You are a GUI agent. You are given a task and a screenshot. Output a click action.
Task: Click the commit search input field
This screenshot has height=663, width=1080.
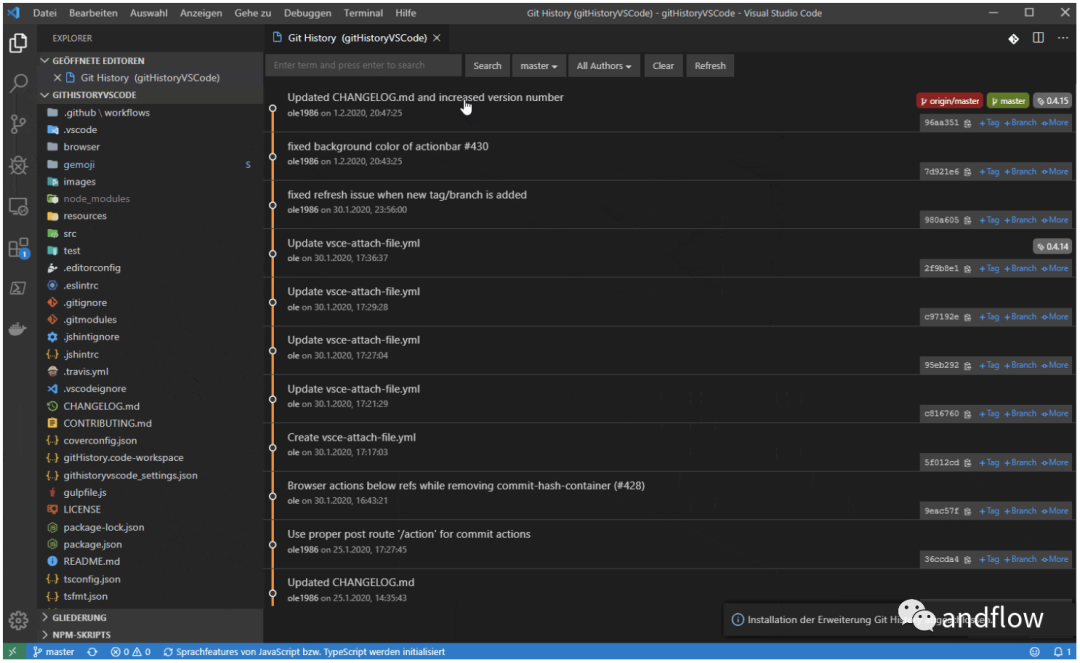364,65
